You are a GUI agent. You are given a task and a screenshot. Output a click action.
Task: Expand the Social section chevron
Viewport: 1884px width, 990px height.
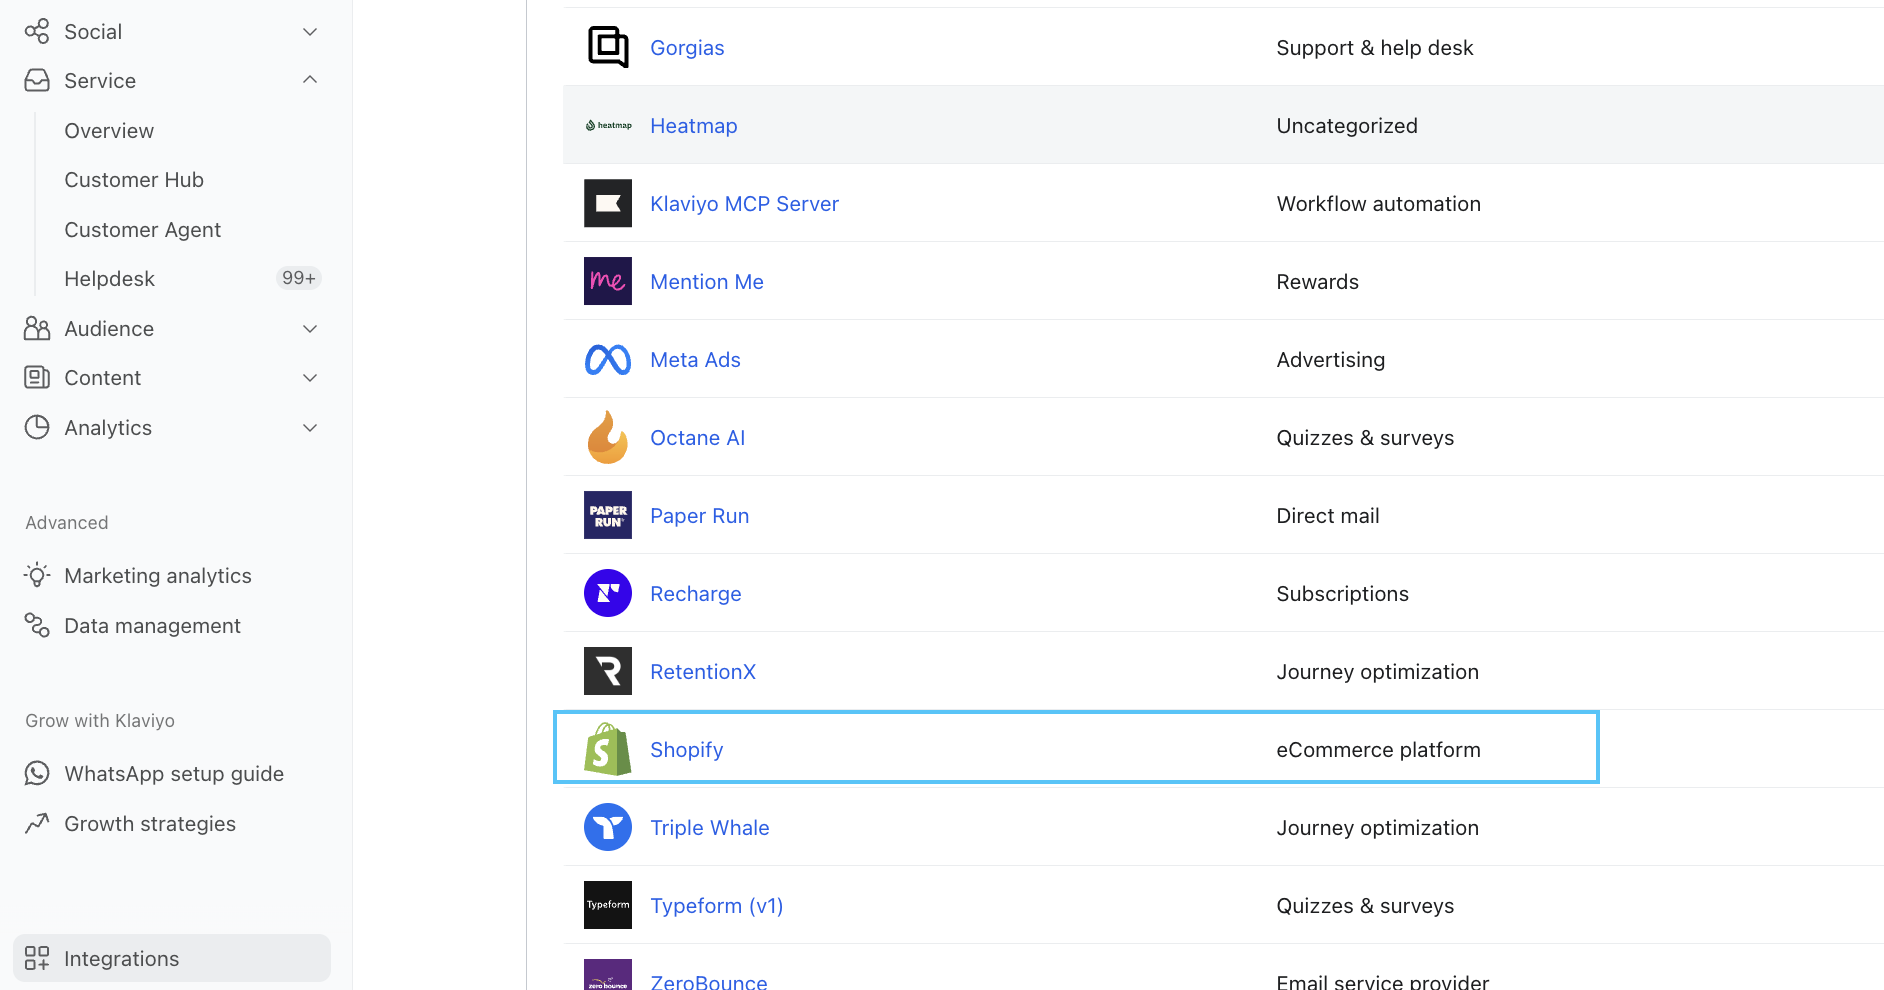click(x=310, y=31)
